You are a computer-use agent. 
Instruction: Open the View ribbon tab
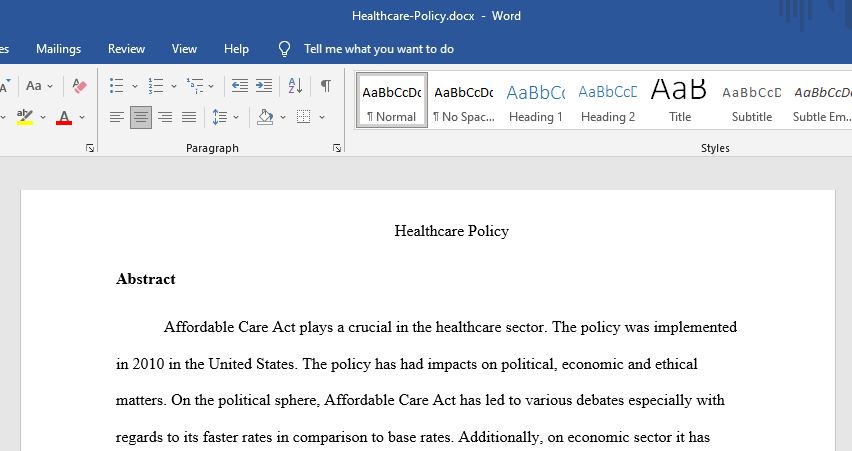[184, 49]
